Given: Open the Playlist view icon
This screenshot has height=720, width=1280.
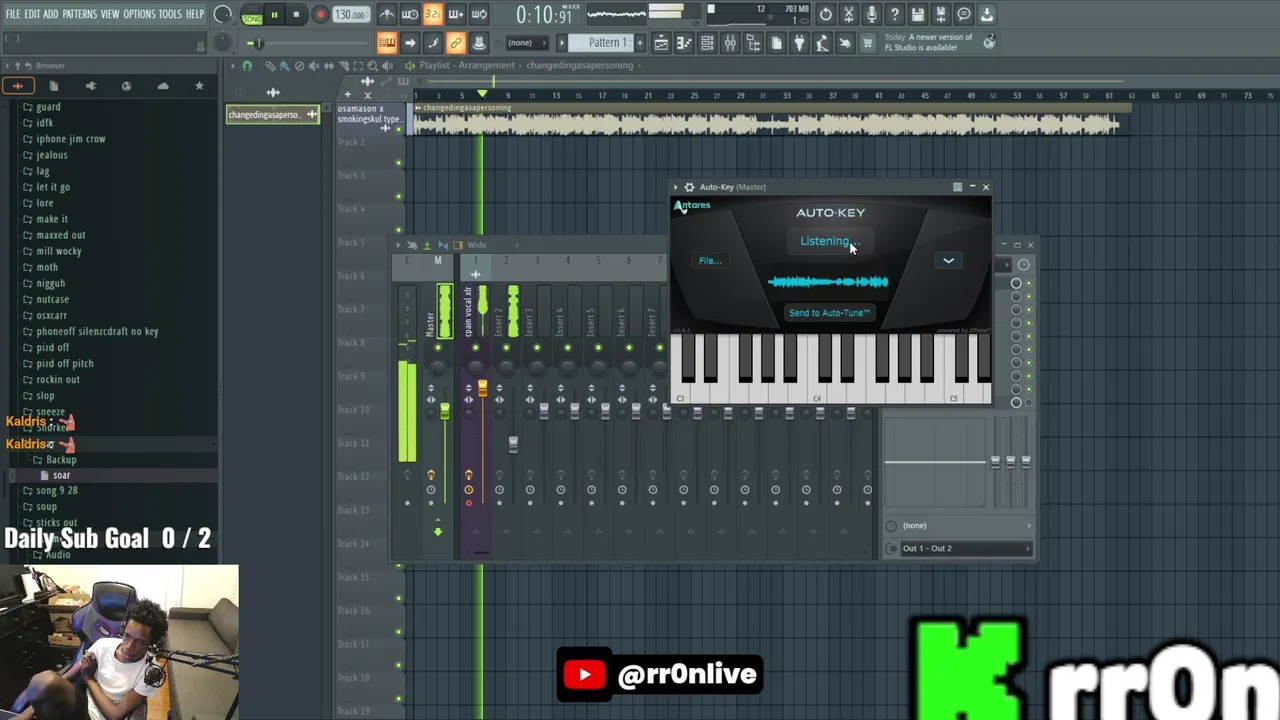Looking at the screenshot, I should pos(661,43).
